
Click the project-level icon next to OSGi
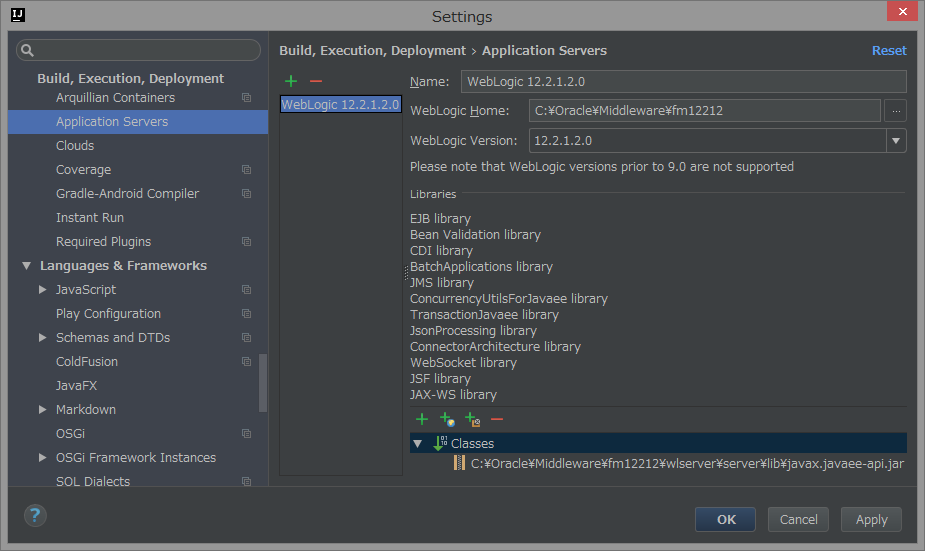point(247,433)
